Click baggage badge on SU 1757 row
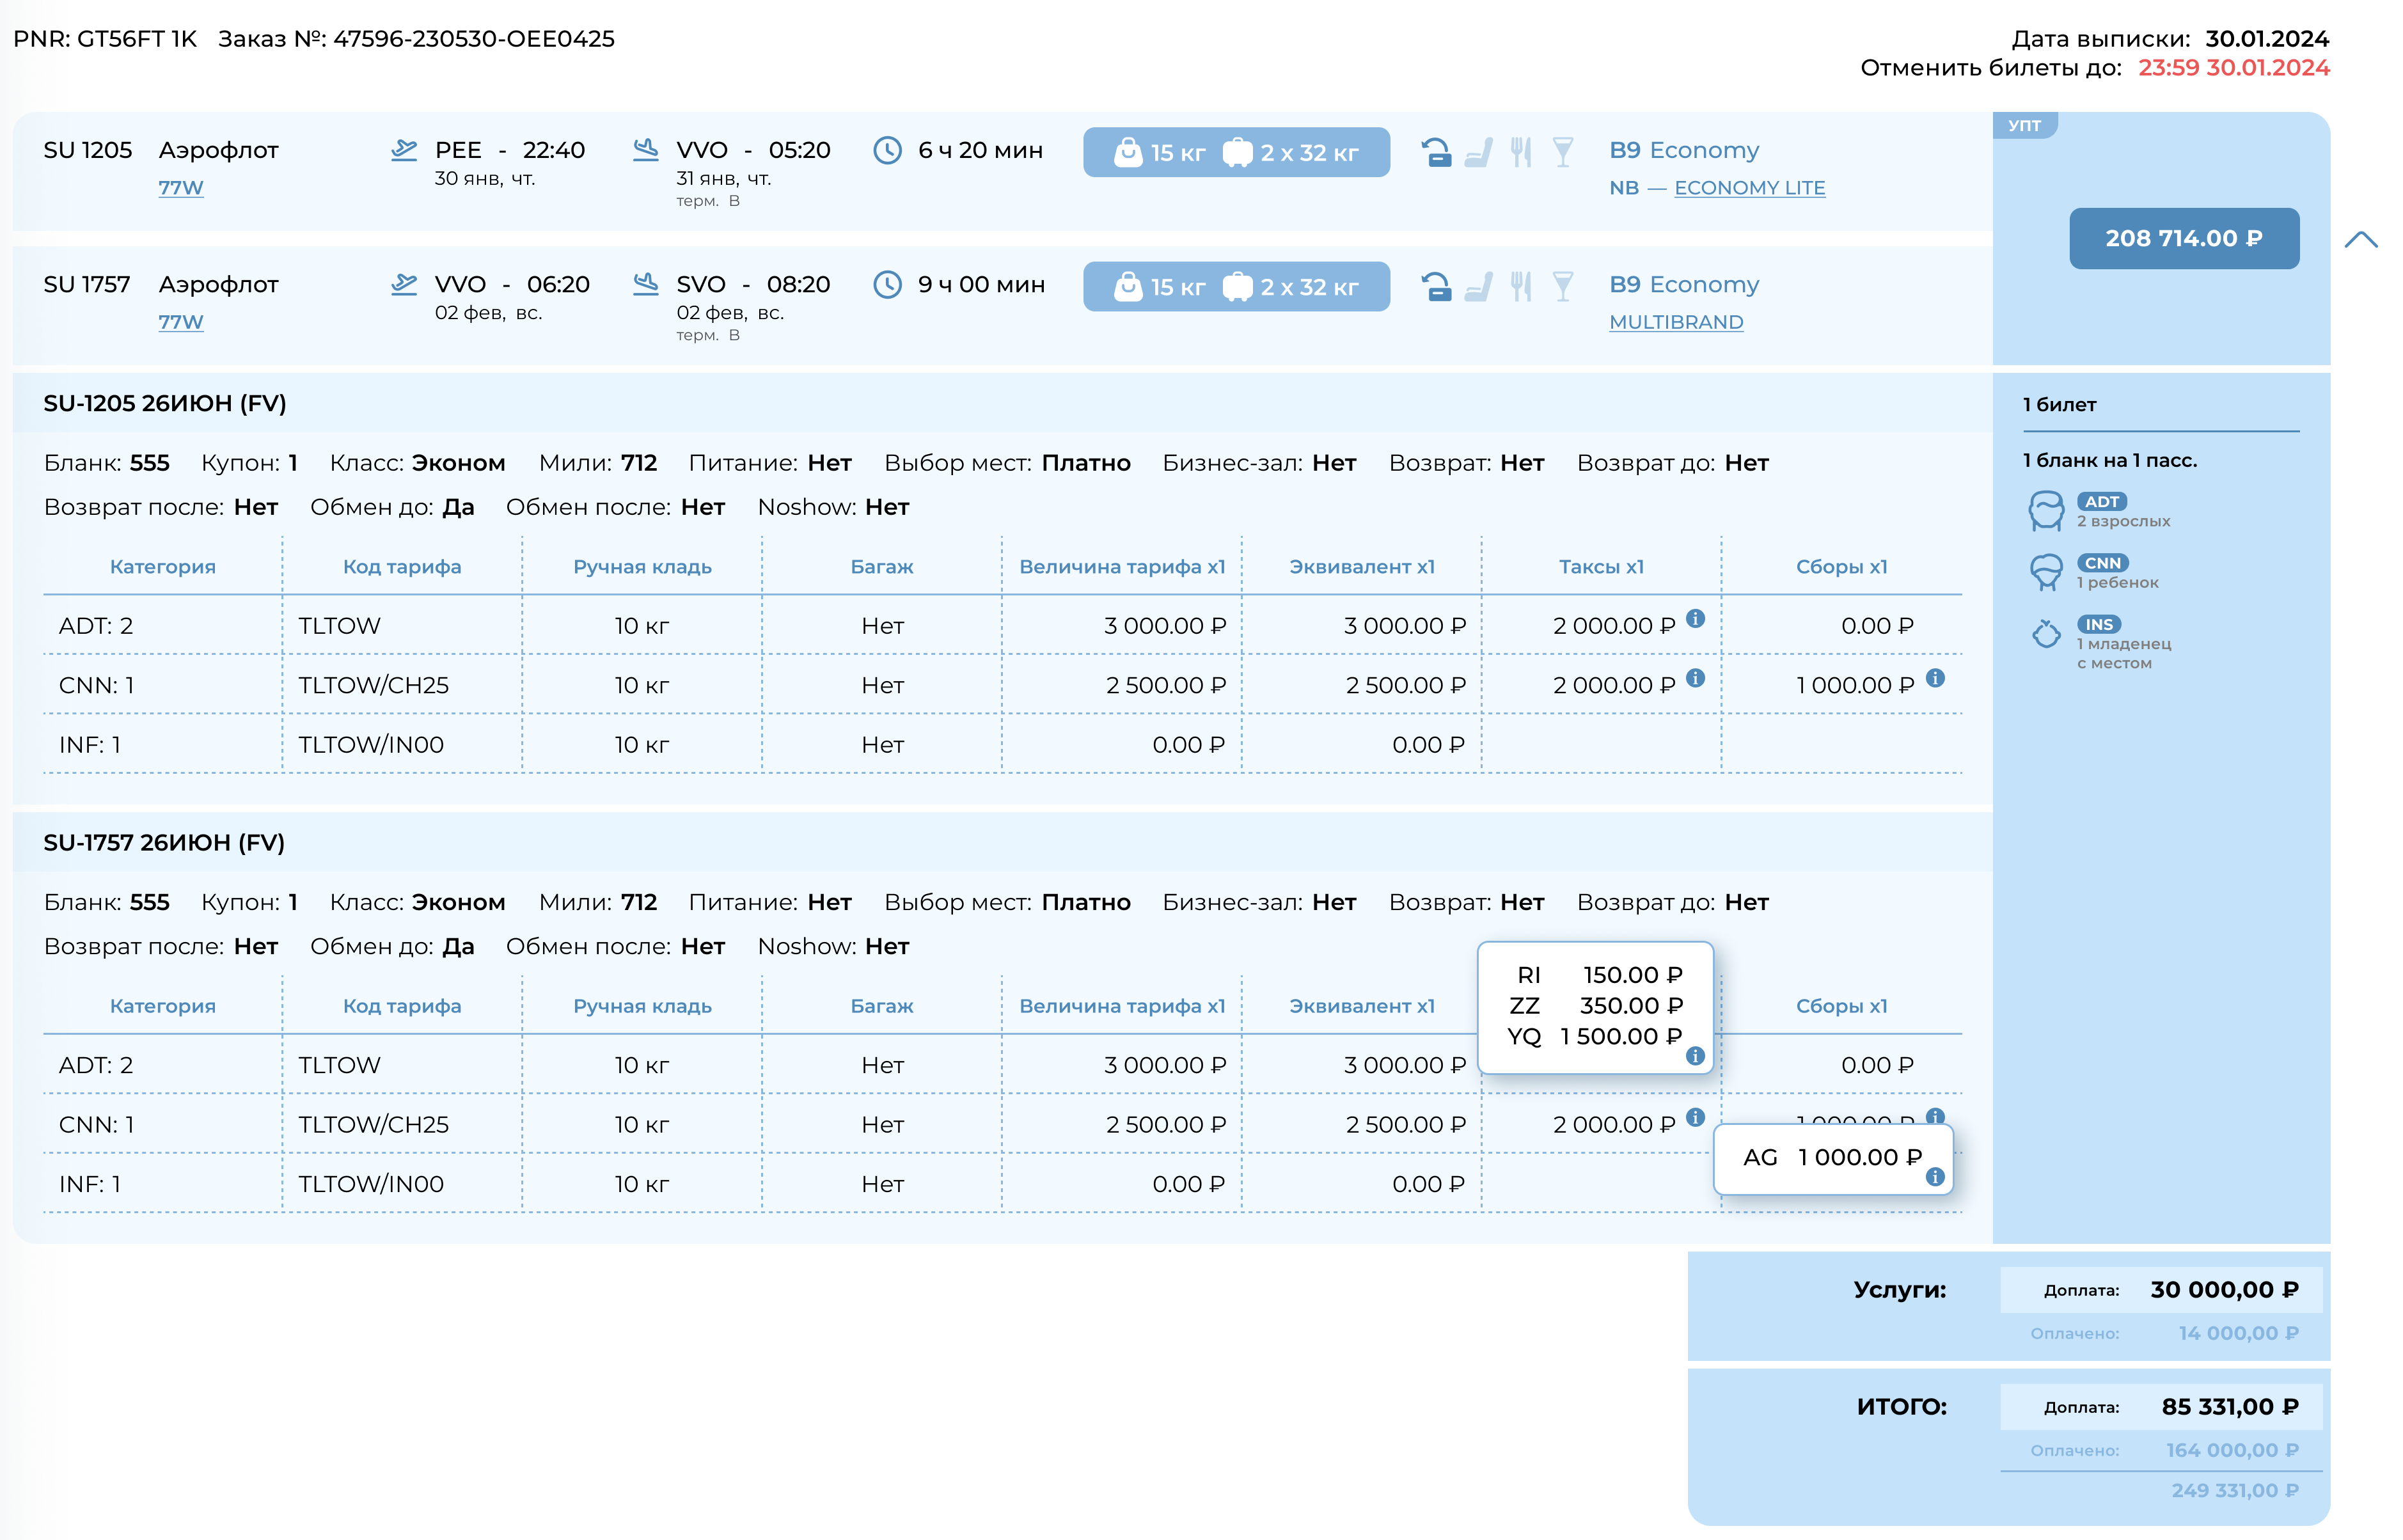 [x=1236, y=287]
